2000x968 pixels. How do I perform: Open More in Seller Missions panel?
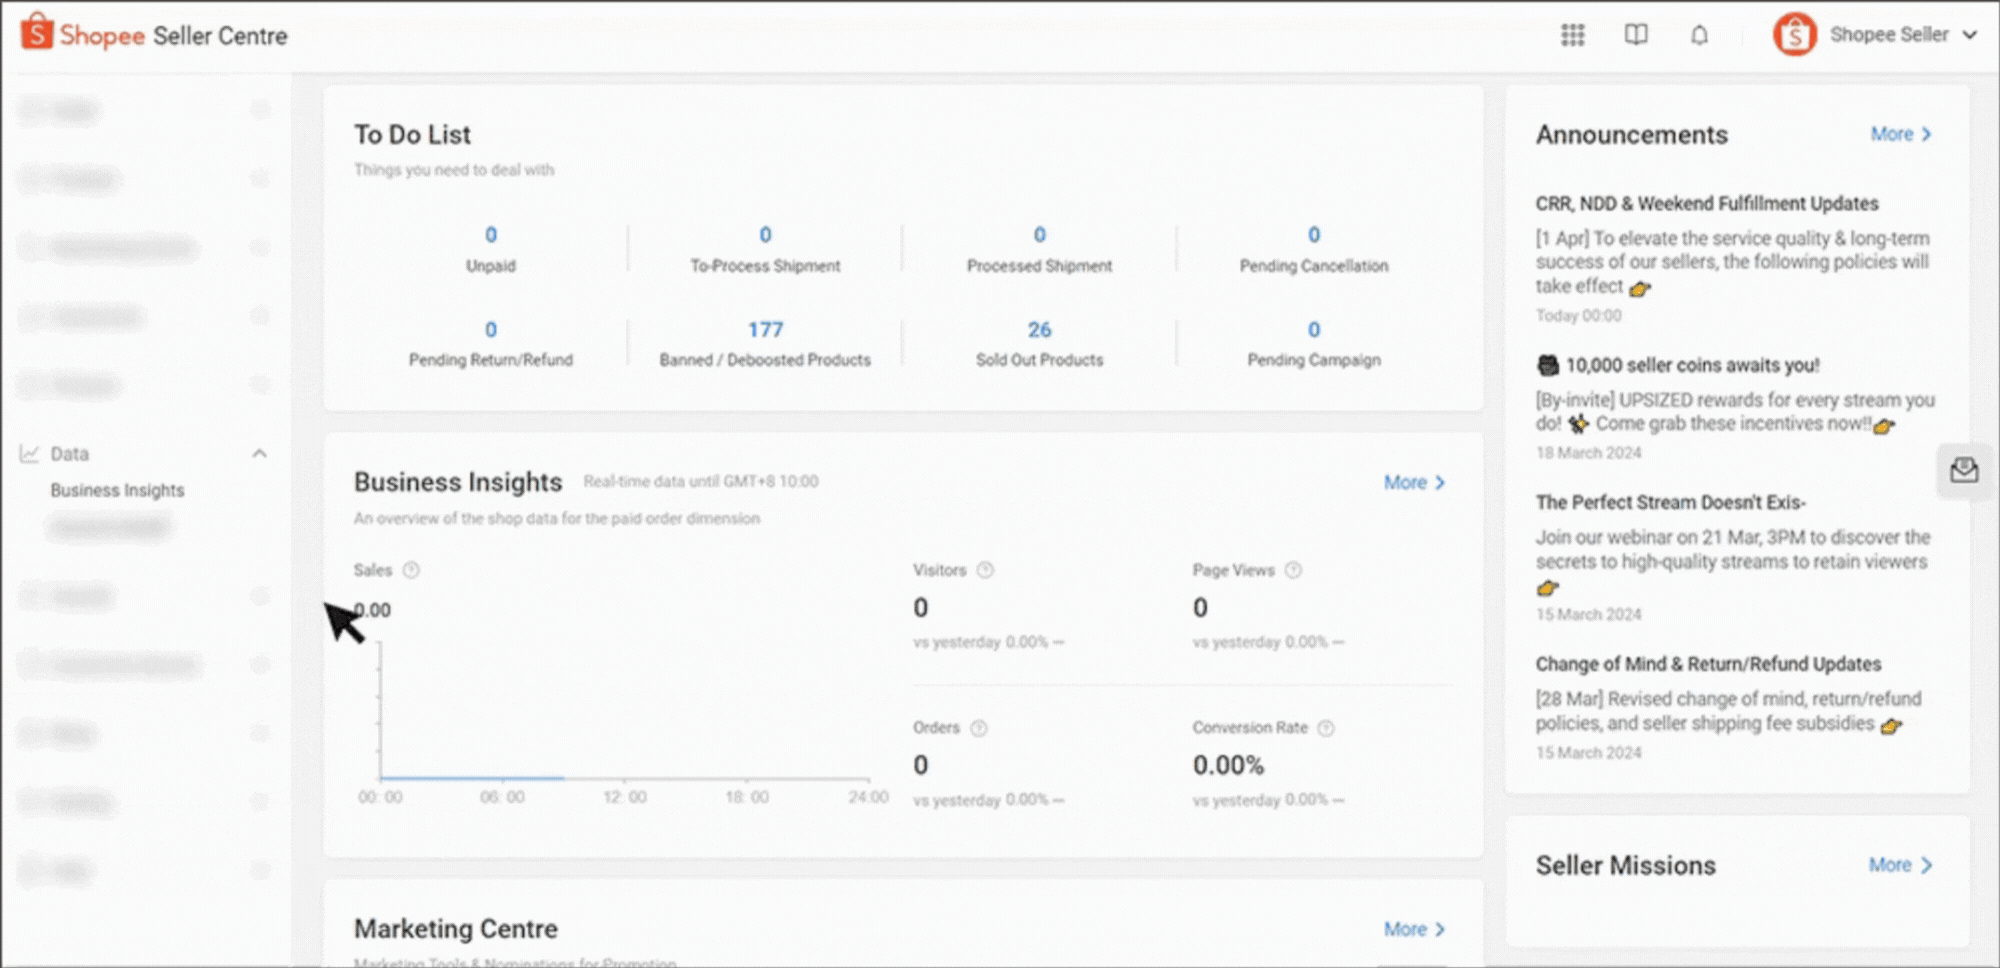pos(1900,865)
